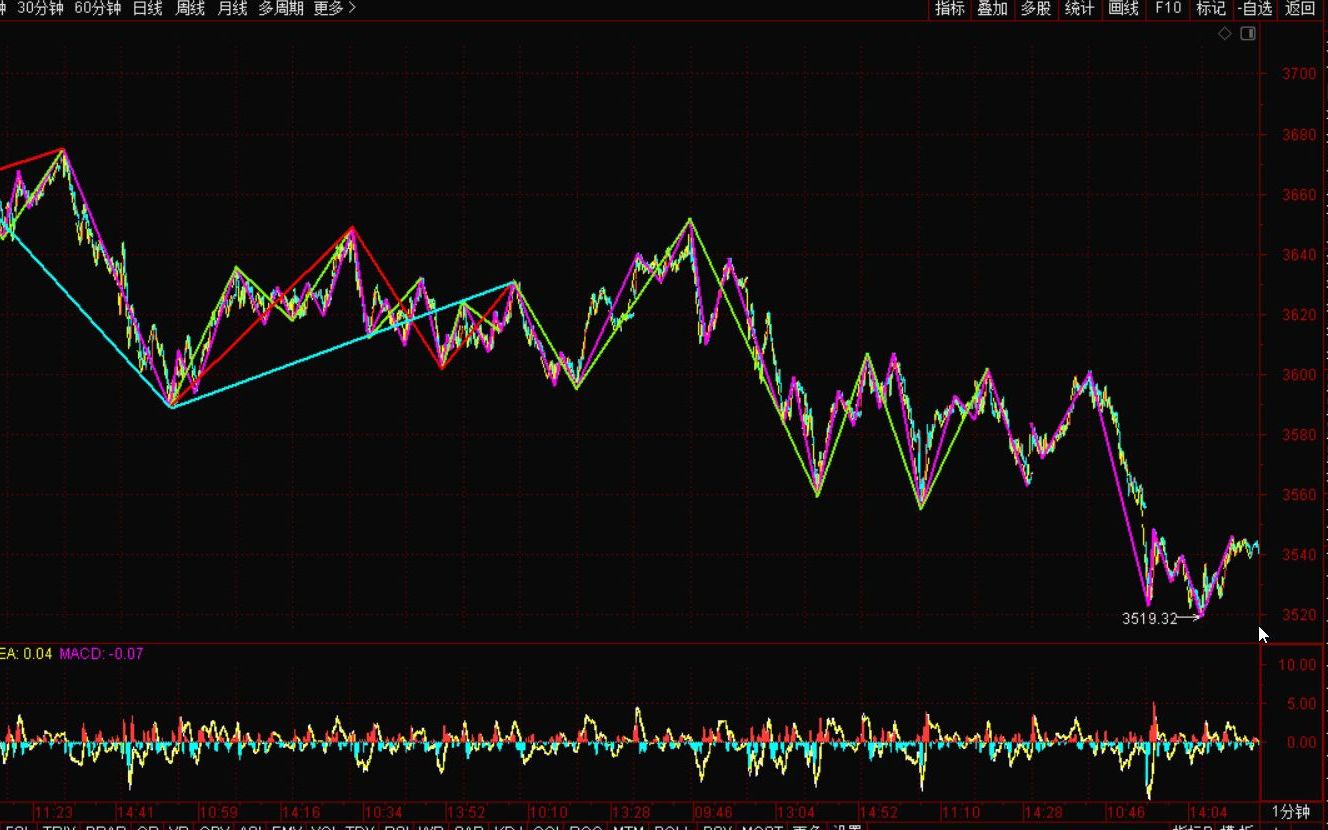The image size is (1328, 830).
Task: Switch to the 30分钟 period tab
Action: (40, 8)
